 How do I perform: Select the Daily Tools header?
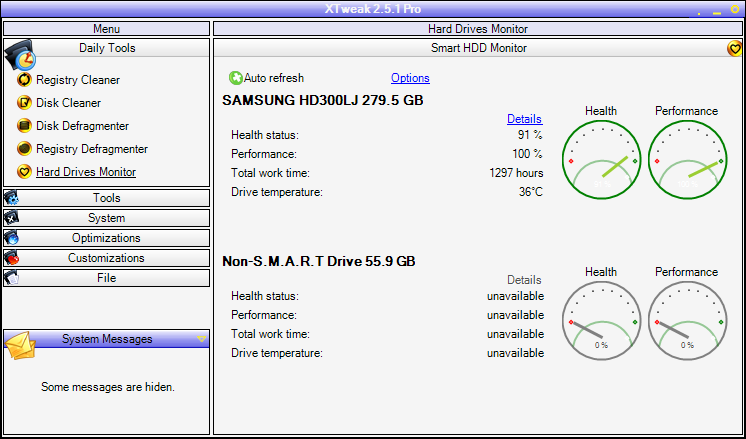[x=107, y=48]
